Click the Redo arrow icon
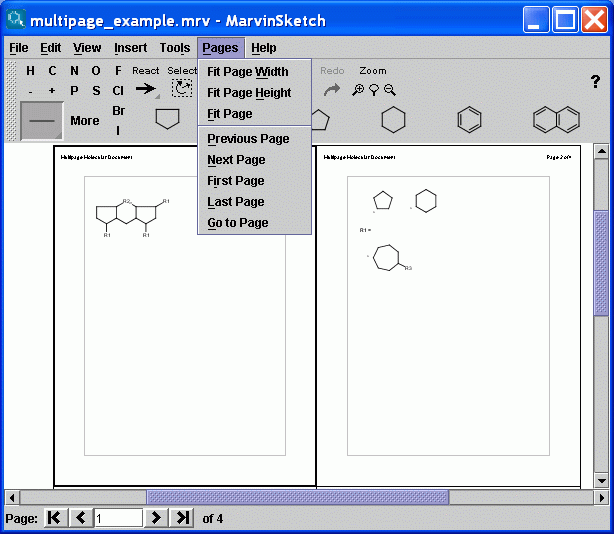614x534 pixels. (x=332, y=89)
